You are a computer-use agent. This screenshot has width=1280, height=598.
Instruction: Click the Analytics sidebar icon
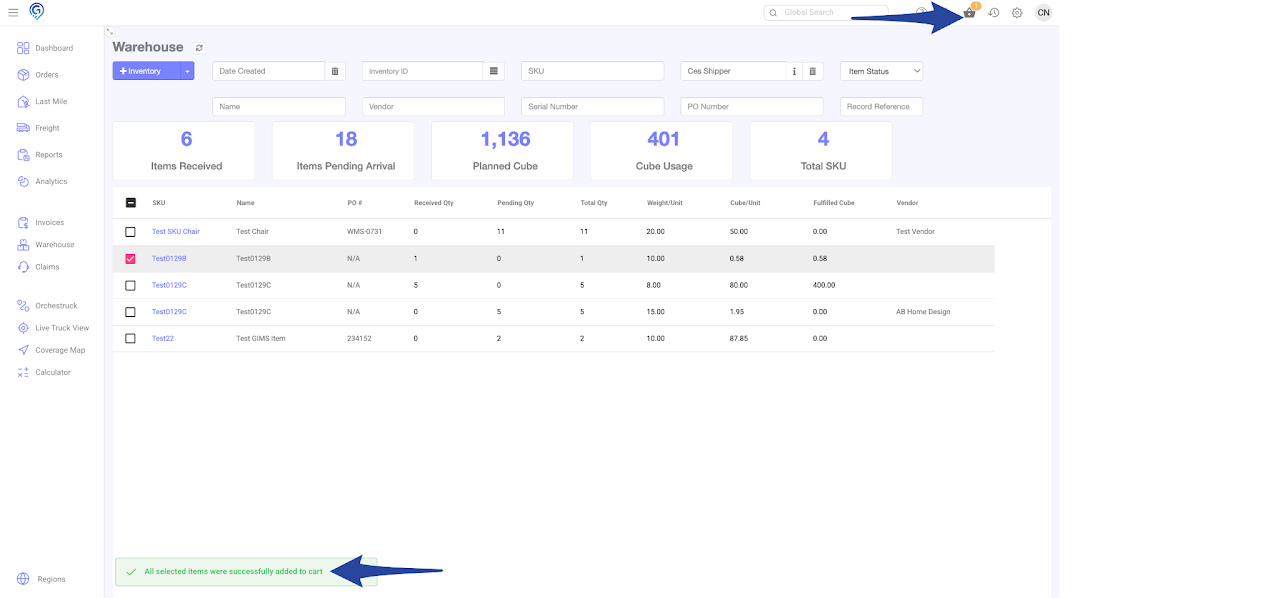[23, 181]
